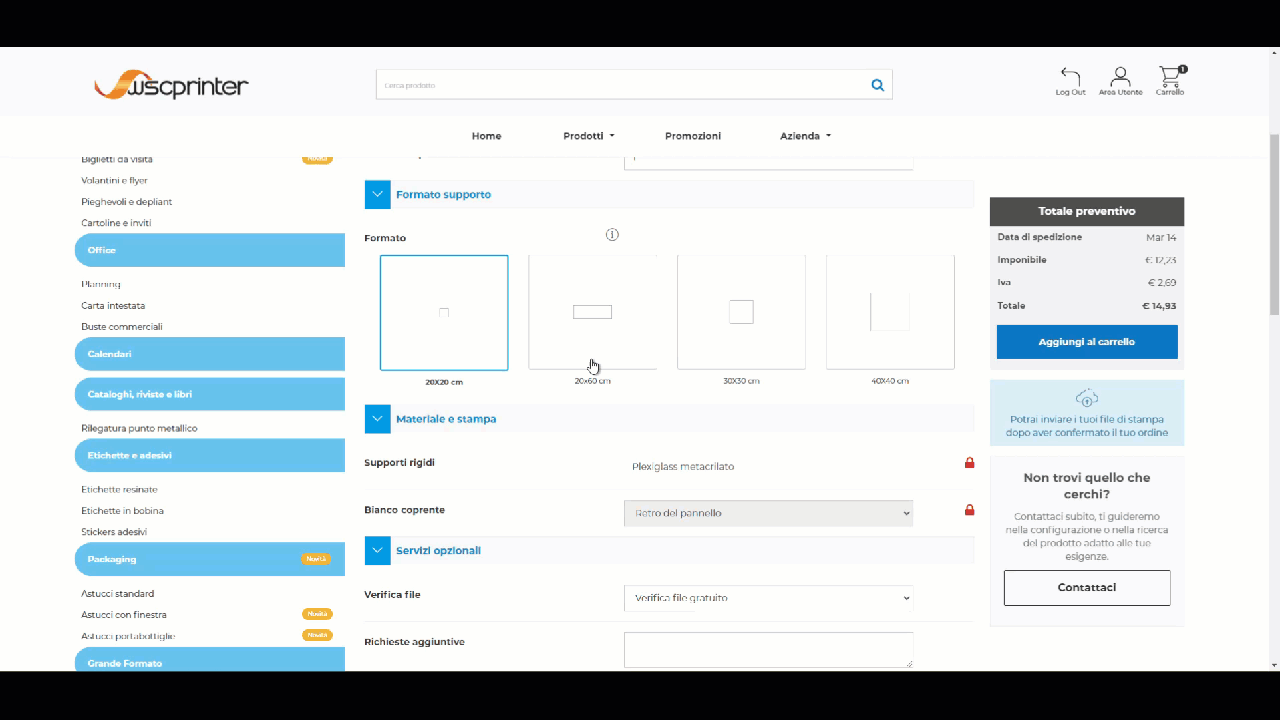Select the 40x40 cm format
Viewport: 1280px width, 720px height.
click(x=890, y=313)
